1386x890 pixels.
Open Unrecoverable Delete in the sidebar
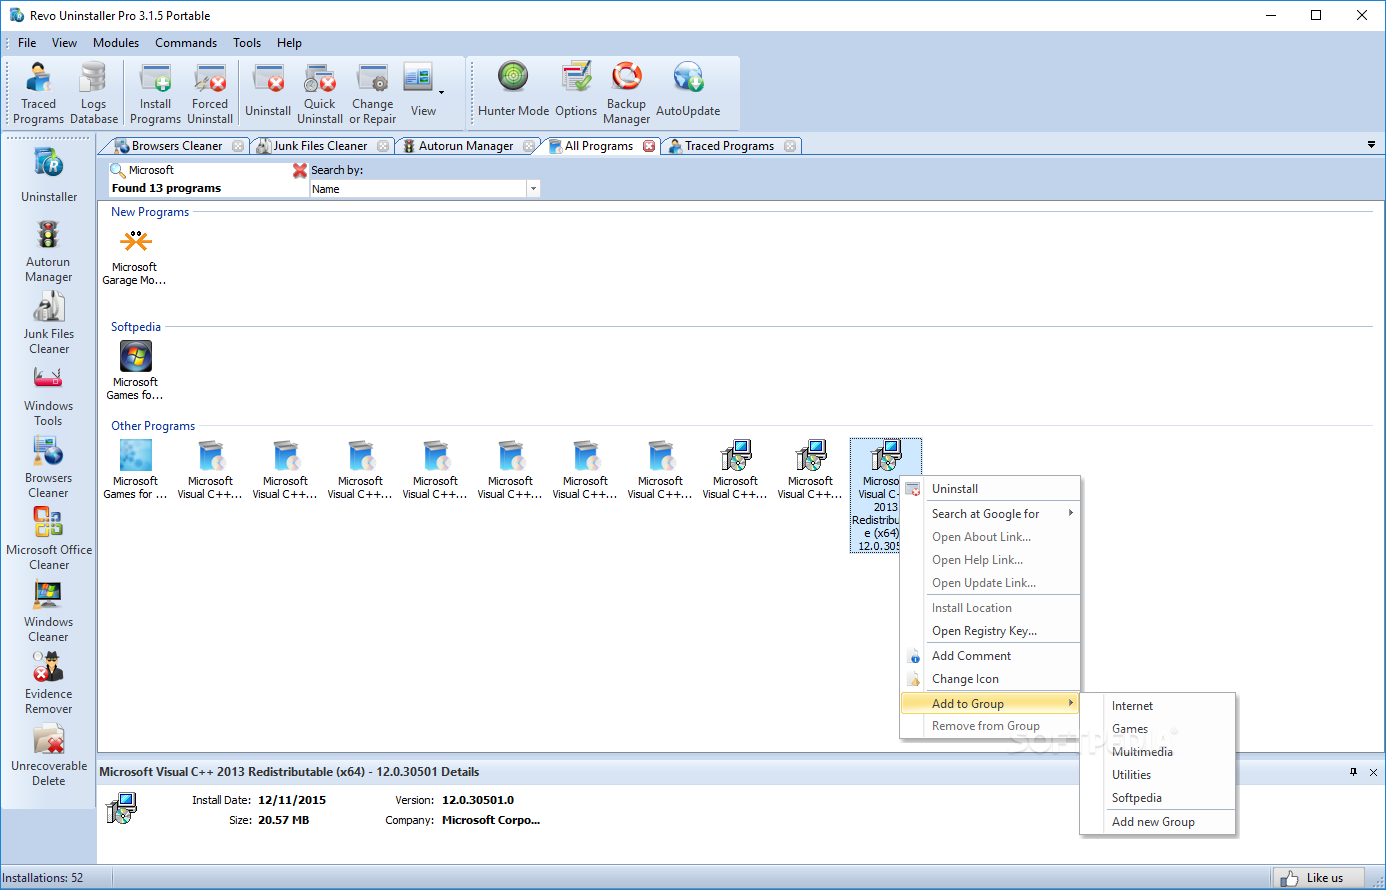click(x=49, y=755)
